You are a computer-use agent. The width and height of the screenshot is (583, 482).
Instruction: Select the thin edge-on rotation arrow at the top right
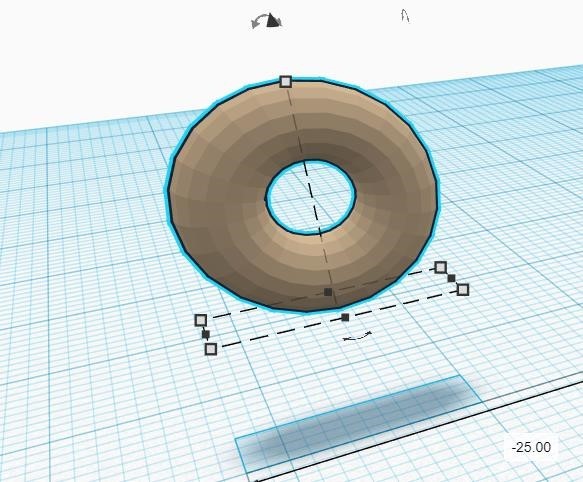pos(405,16)
